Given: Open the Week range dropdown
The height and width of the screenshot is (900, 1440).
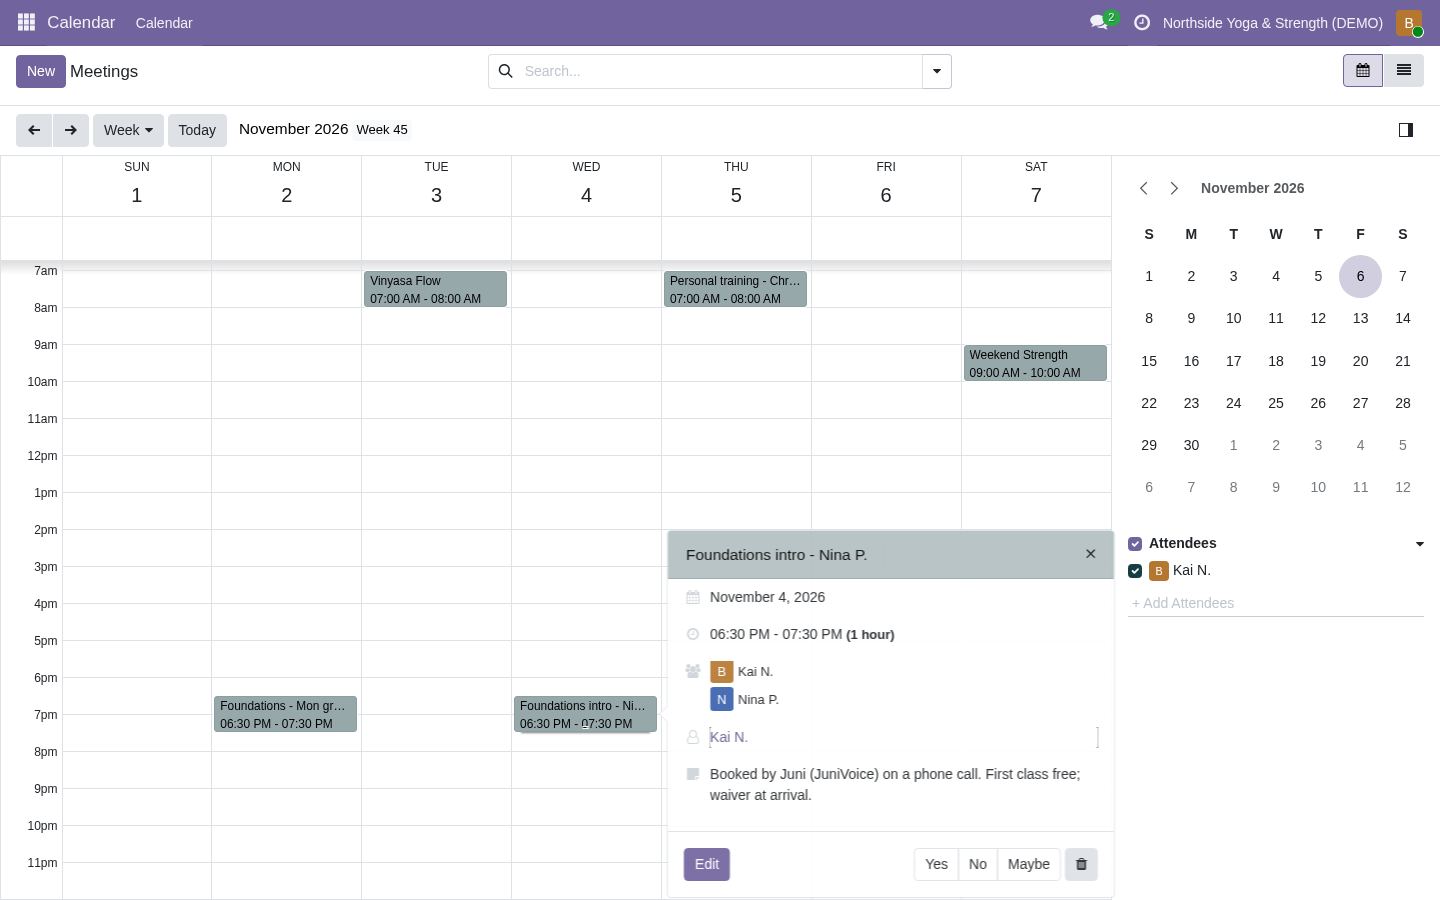Looking at the screenshot, I should (128, 130).
